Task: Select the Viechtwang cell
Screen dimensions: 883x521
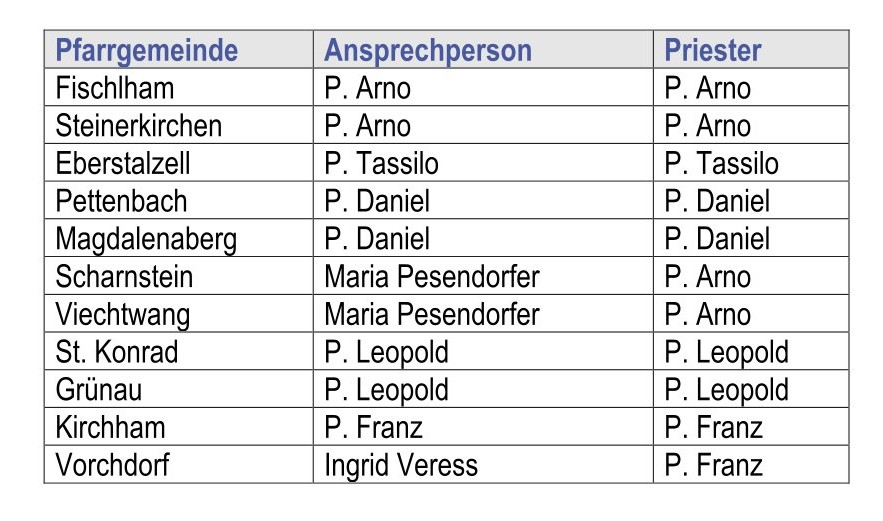Action: (123, 314)
